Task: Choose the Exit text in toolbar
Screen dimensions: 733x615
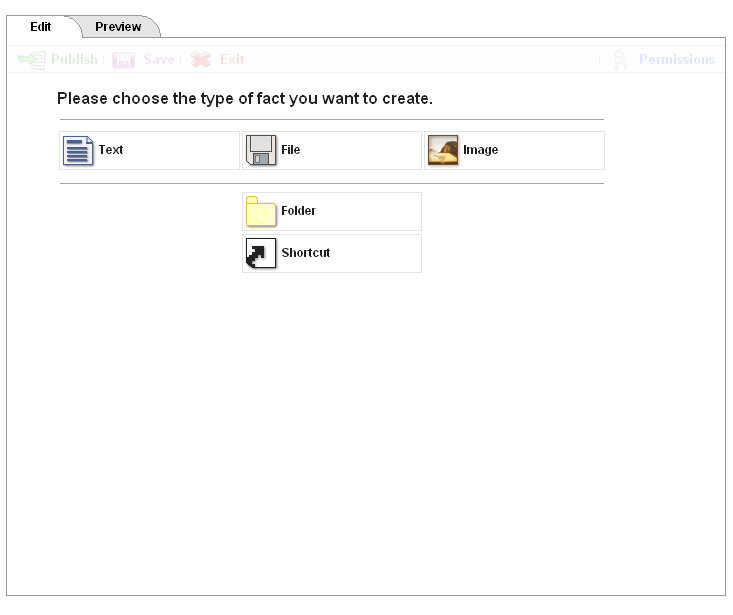Action: [x=232, y=60]
